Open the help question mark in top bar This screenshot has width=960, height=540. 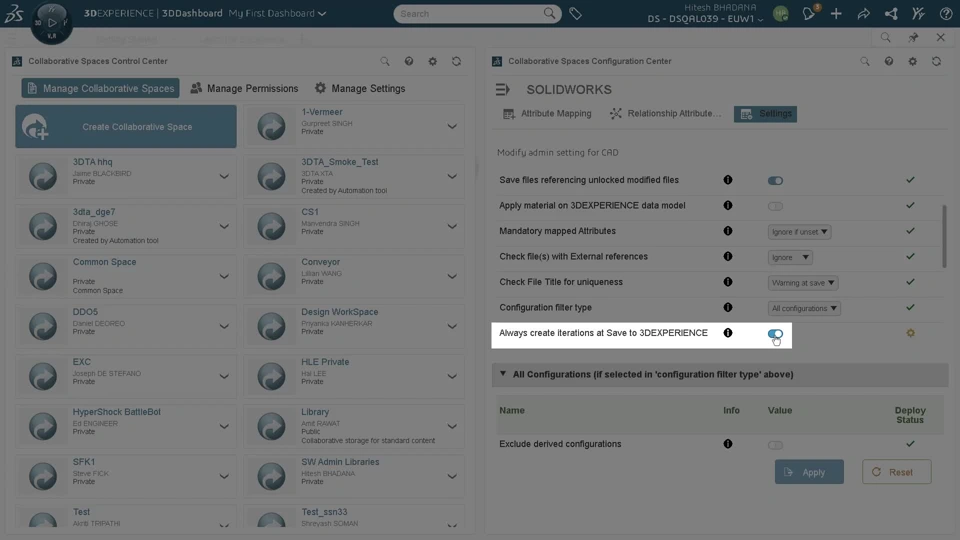pos(945,13)
